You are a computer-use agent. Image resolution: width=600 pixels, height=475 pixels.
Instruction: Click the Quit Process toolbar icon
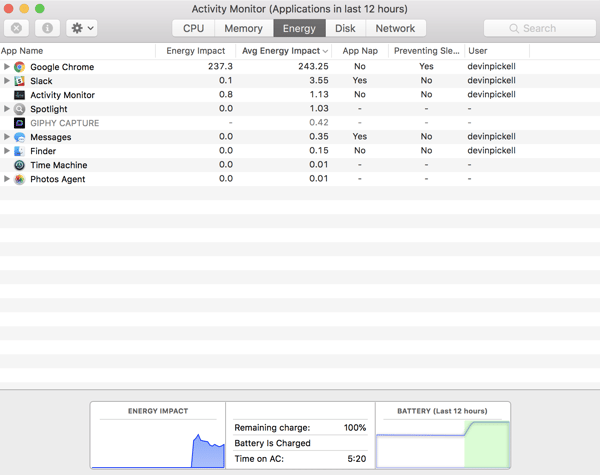(x=16, y=28)
